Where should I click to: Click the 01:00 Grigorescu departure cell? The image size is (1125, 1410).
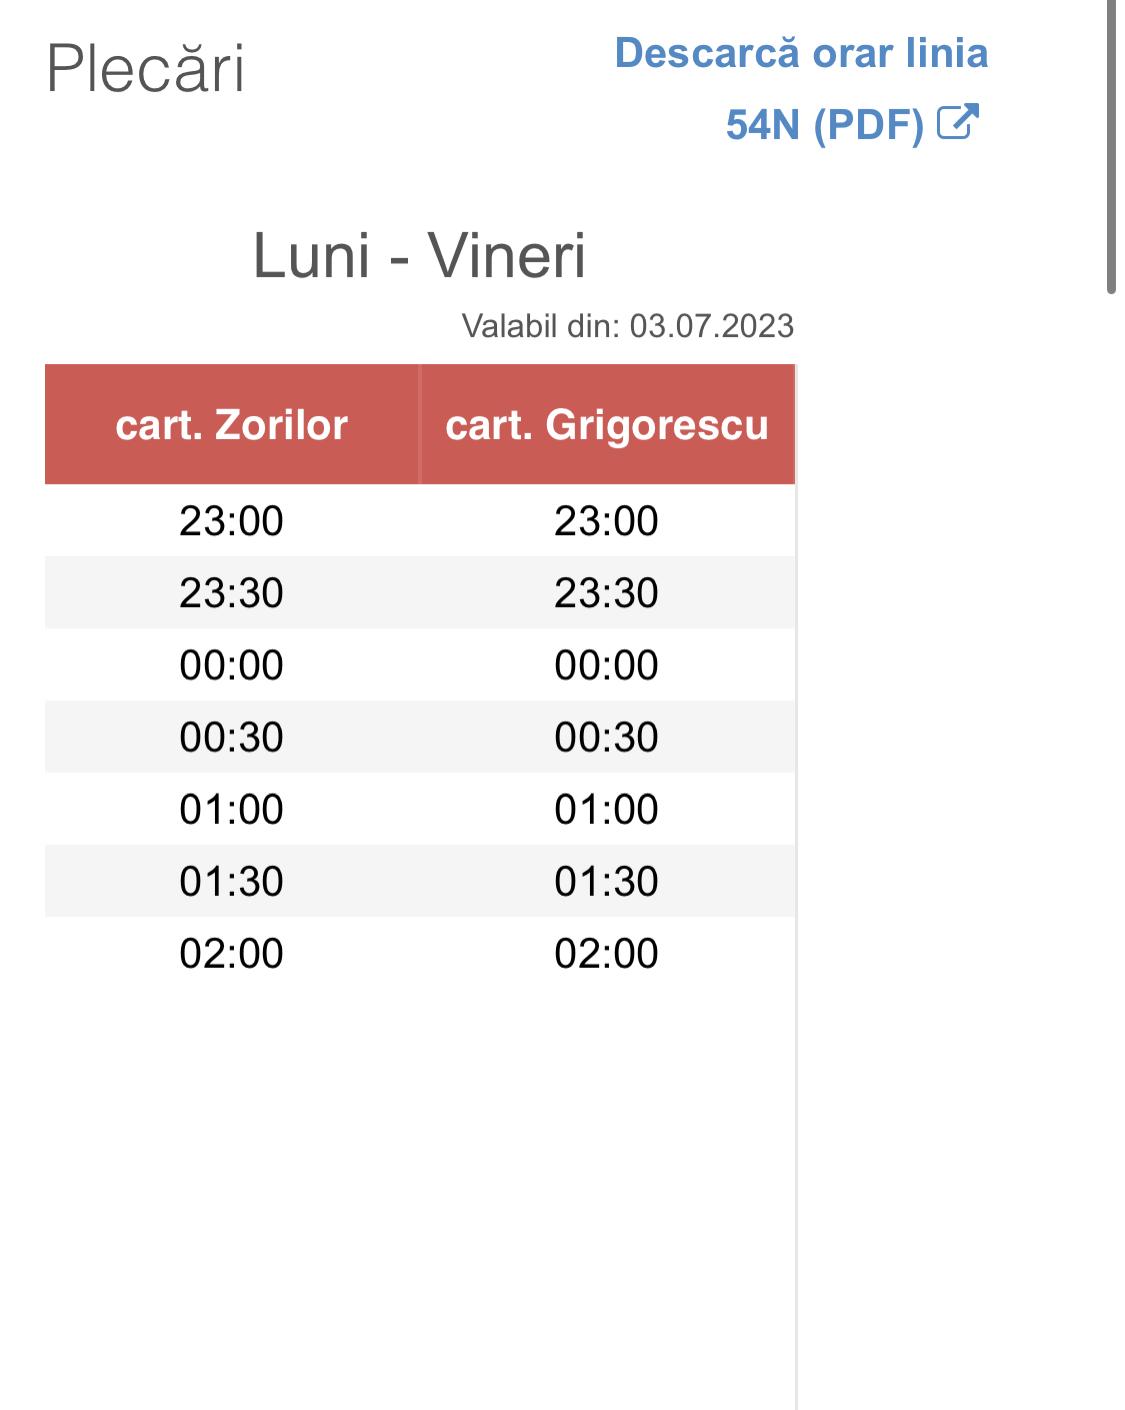(x=607, y=809)
